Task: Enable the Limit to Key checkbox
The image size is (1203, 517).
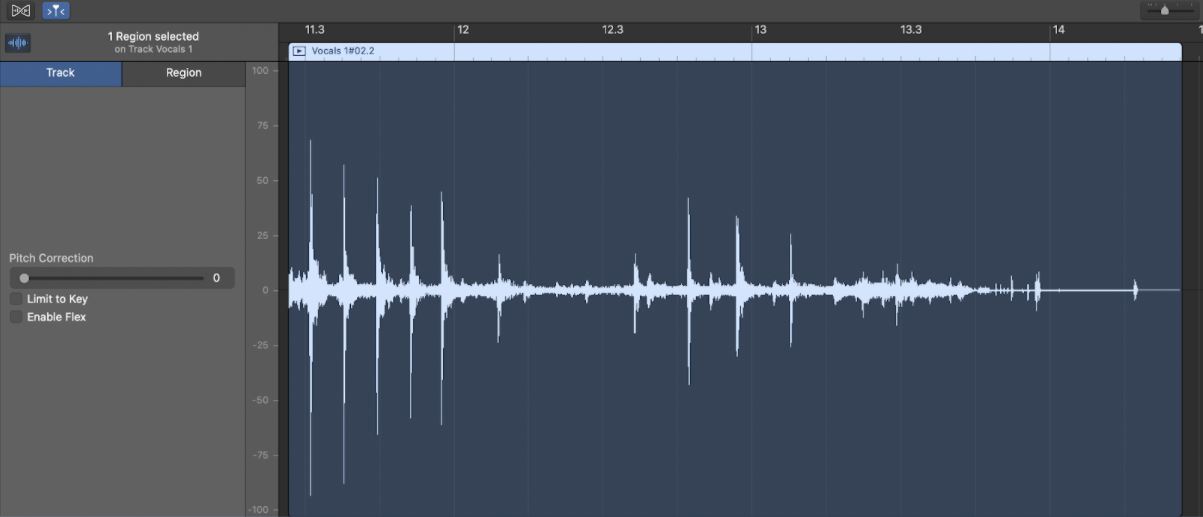Action: tap(16, 299)
